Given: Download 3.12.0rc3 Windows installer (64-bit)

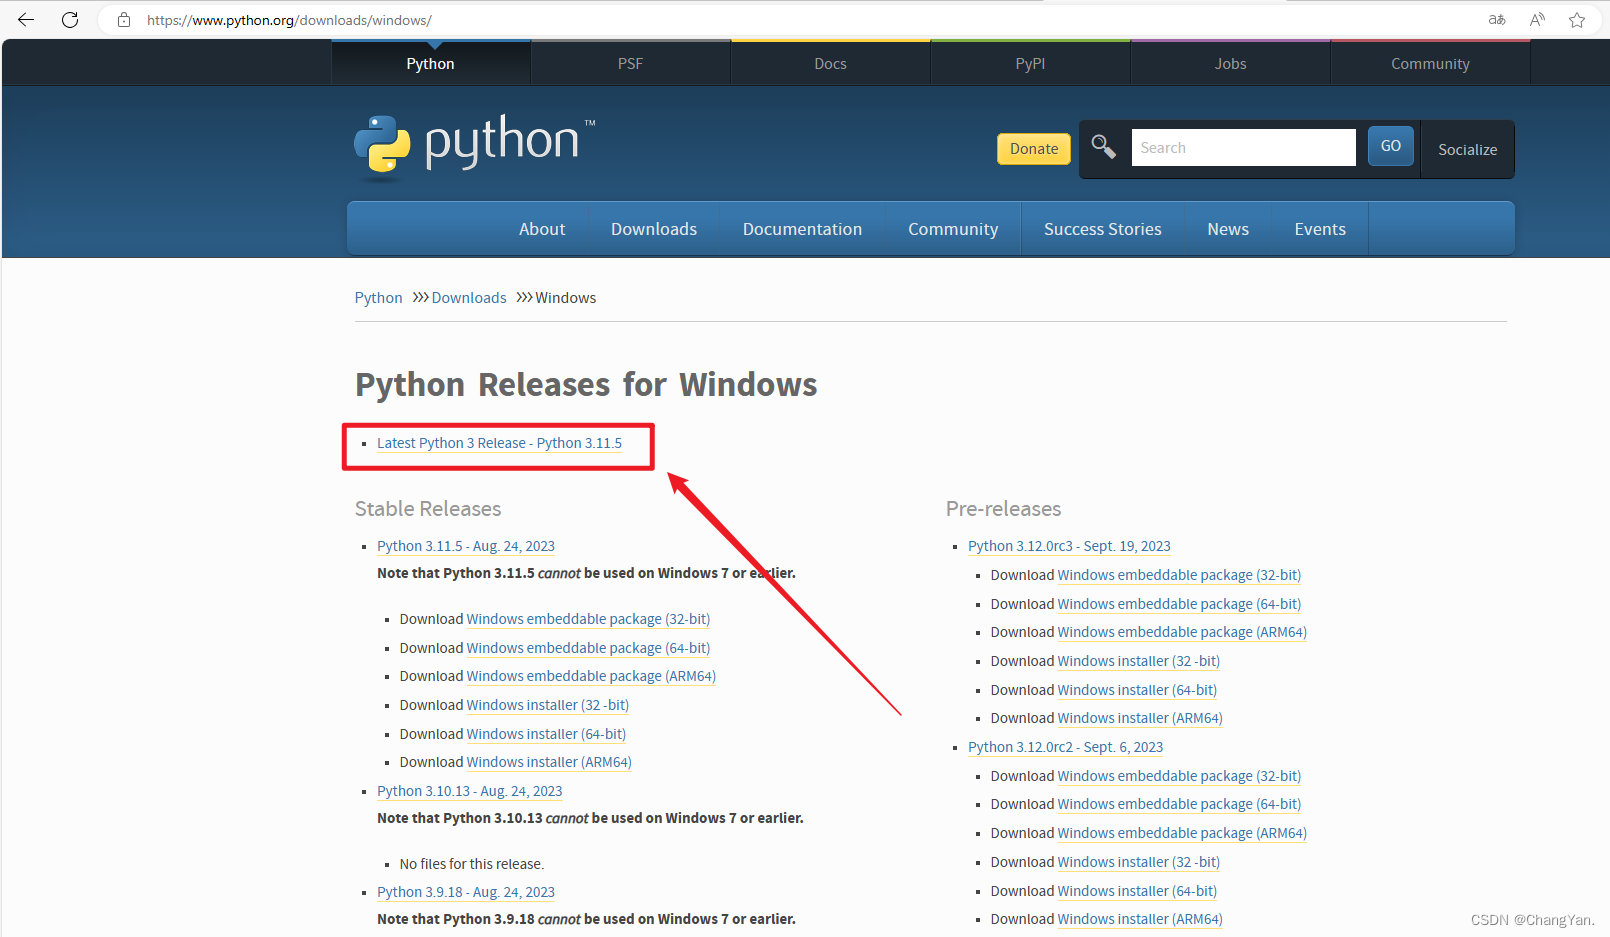Looking at the screenshot, I should tap(1137, 690).
